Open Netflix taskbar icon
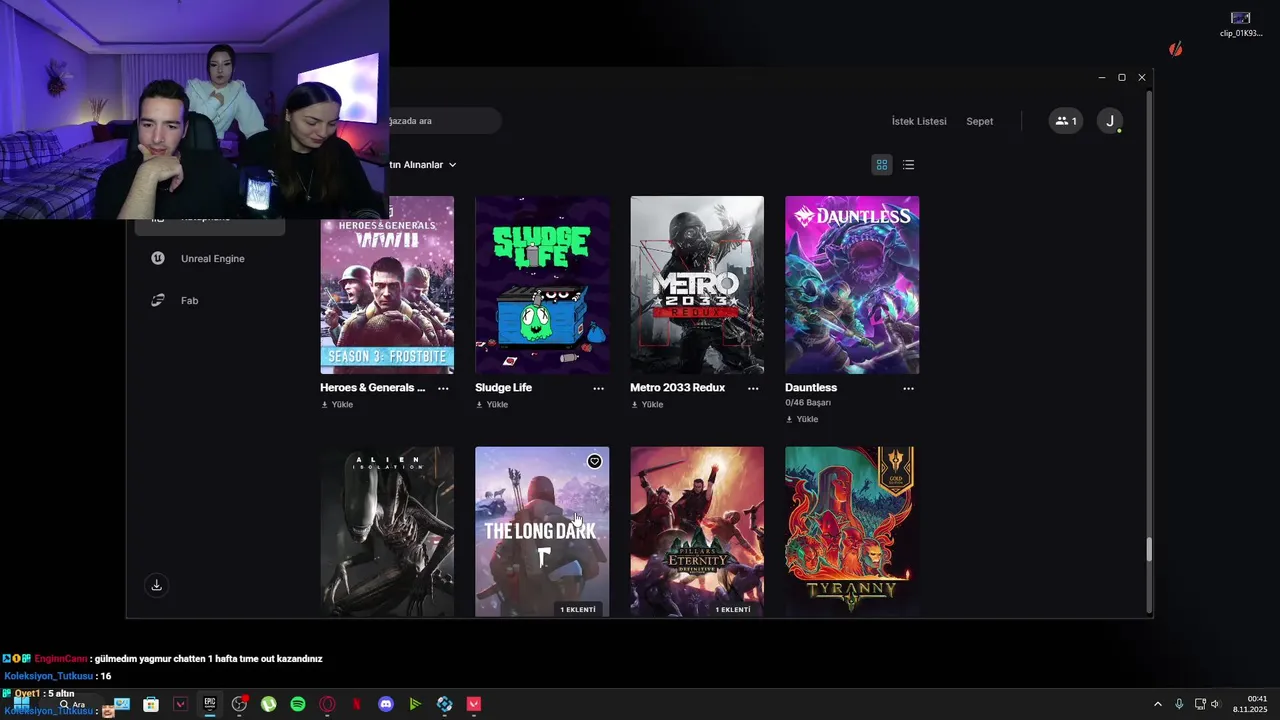Screen dimensions: 1280x720 pyautogui.click(x=357, y=704)
